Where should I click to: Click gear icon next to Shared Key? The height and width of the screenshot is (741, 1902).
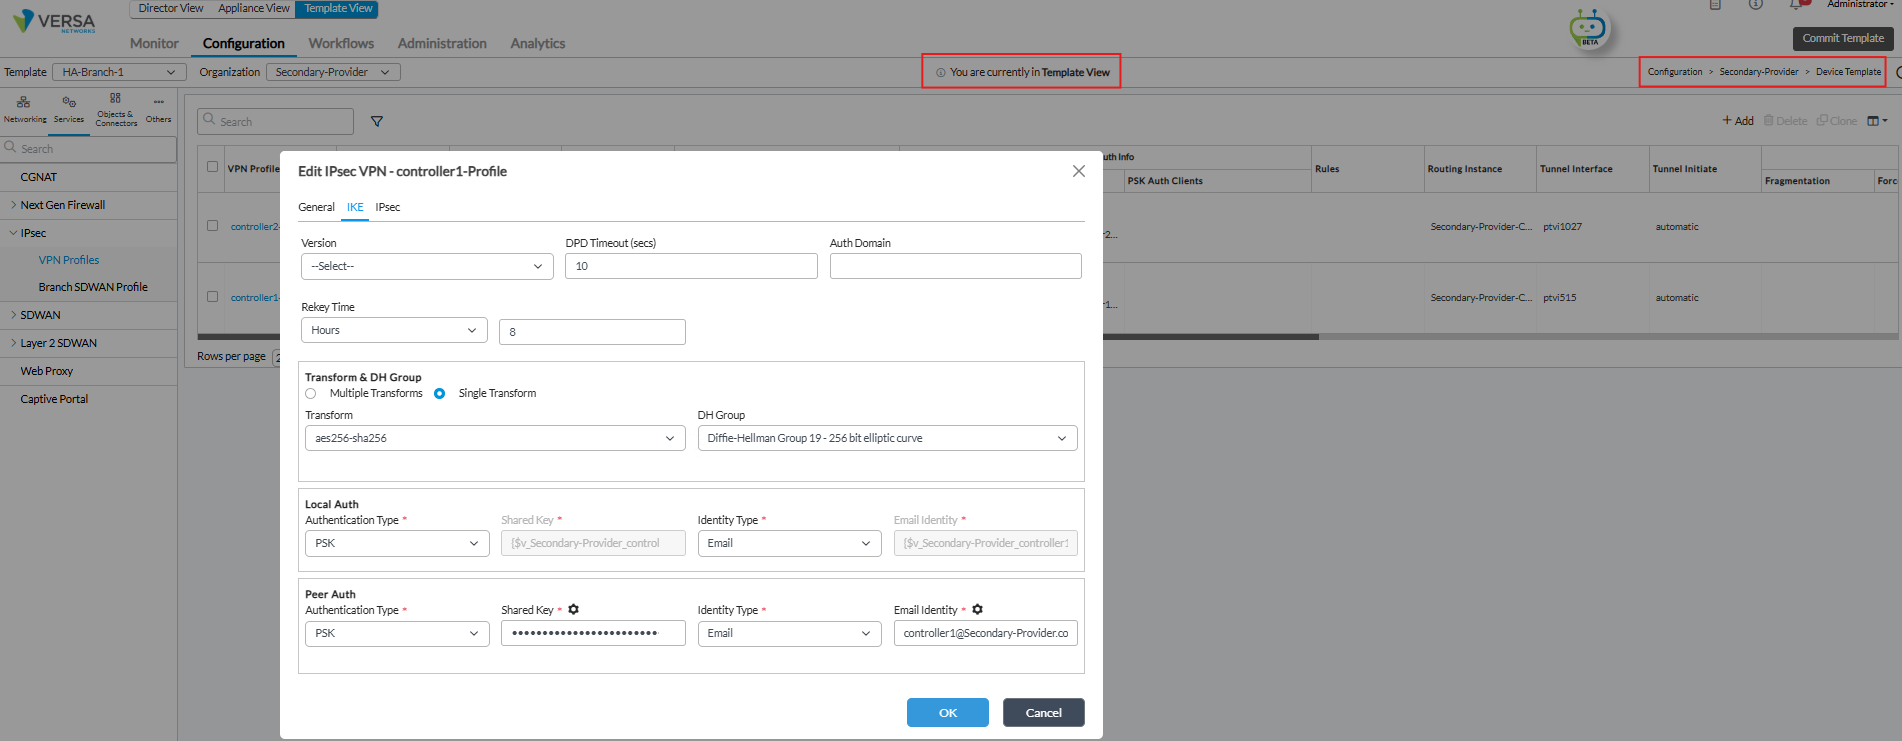[574, 609]
